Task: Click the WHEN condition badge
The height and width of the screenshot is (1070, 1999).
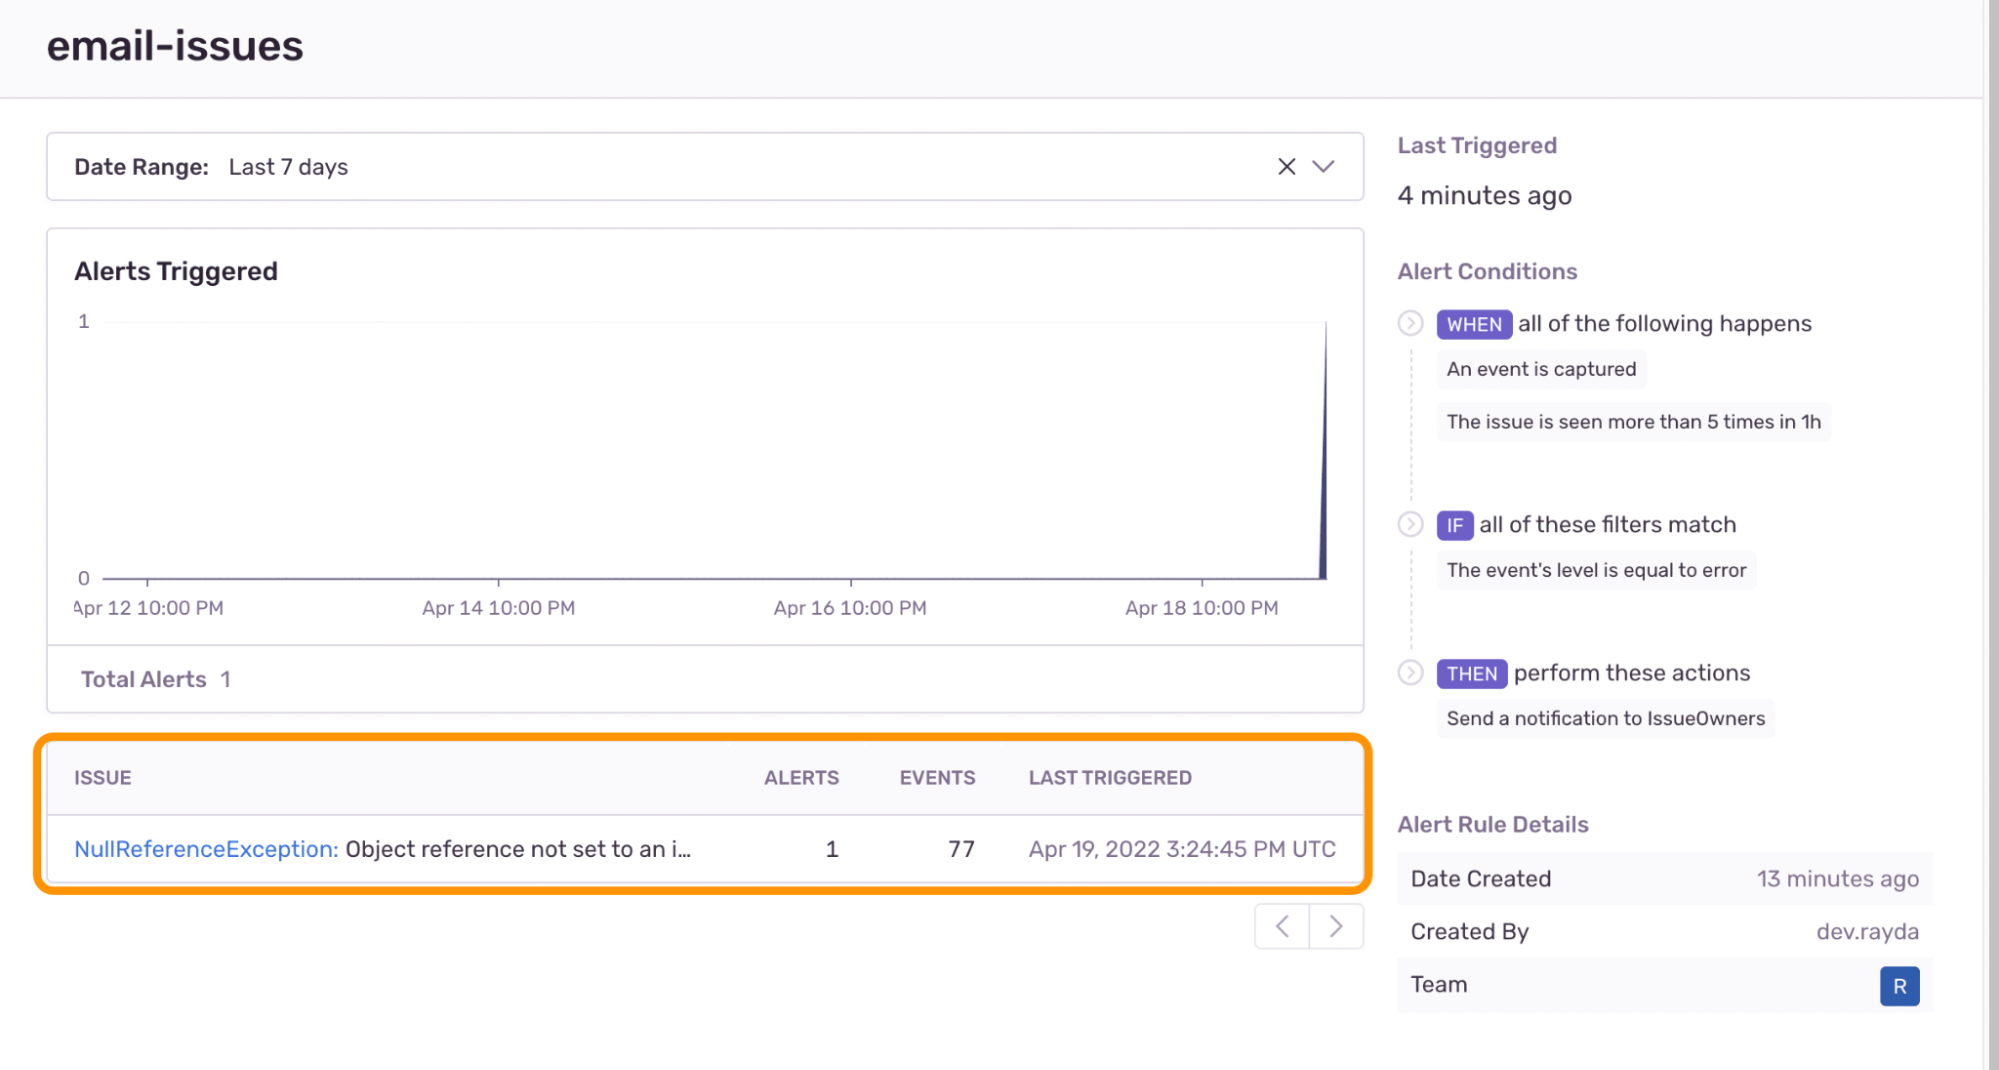Action: pos(1474,325)
